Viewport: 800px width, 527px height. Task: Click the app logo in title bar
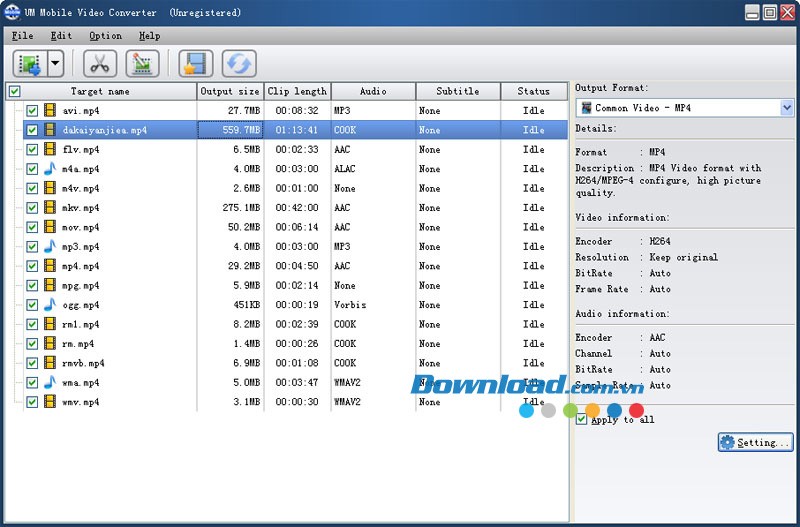click(x=12, y=12)
